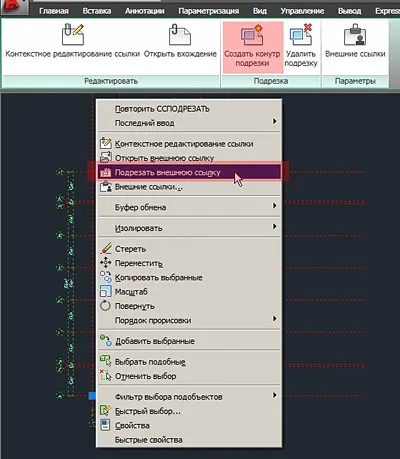Select Фильтр выбора подобъектов menu entry
400x459 pixels.
[189, 397]
